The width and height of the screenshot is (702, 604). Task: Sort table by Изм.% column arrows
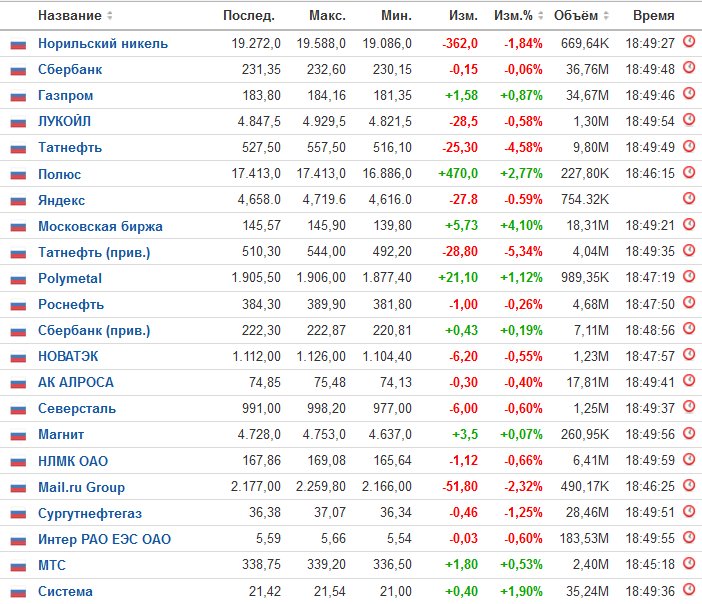(540, 16)
